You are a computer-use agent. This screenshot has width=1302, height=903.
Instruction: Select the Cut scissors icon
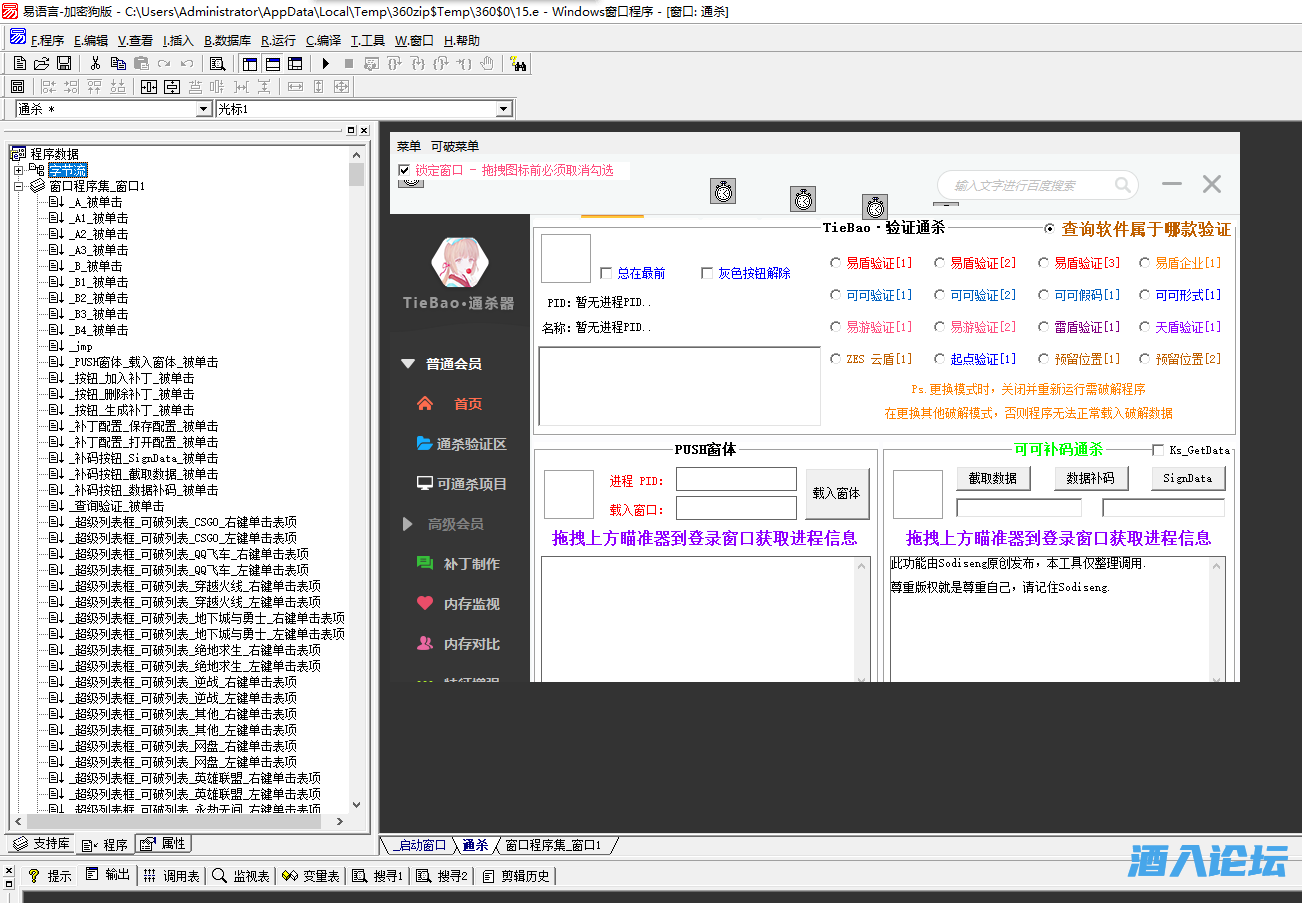pyautogui.click(x=95, y=62)
